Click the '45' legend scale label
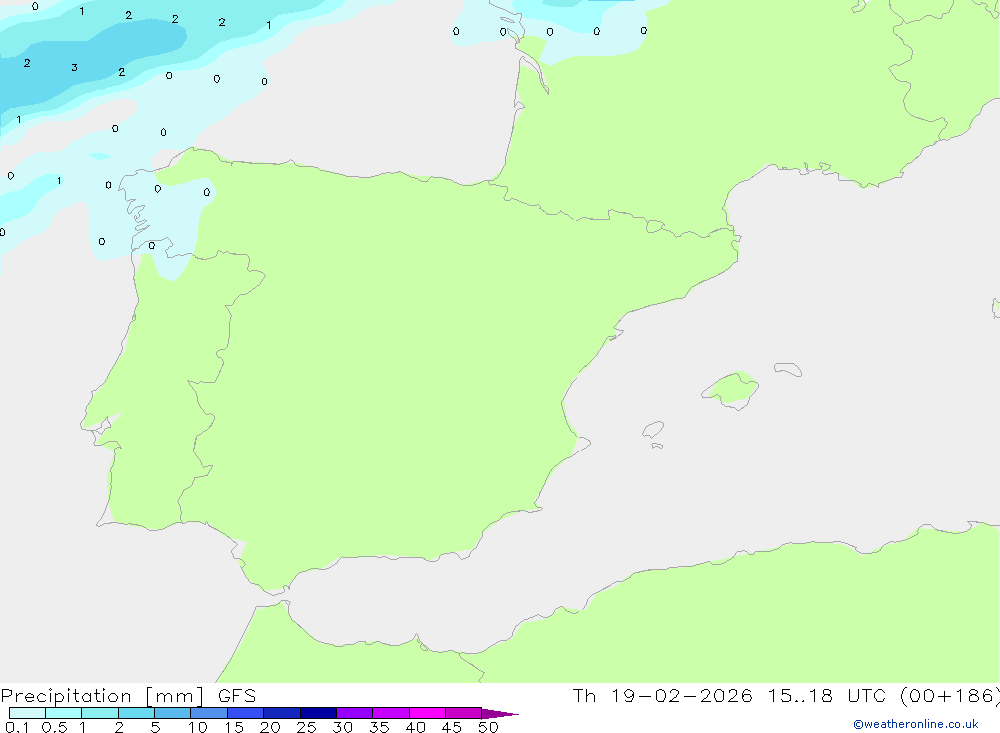This screenshot has width=1000, height=733. pyautogui.click(x=452, y=727)
